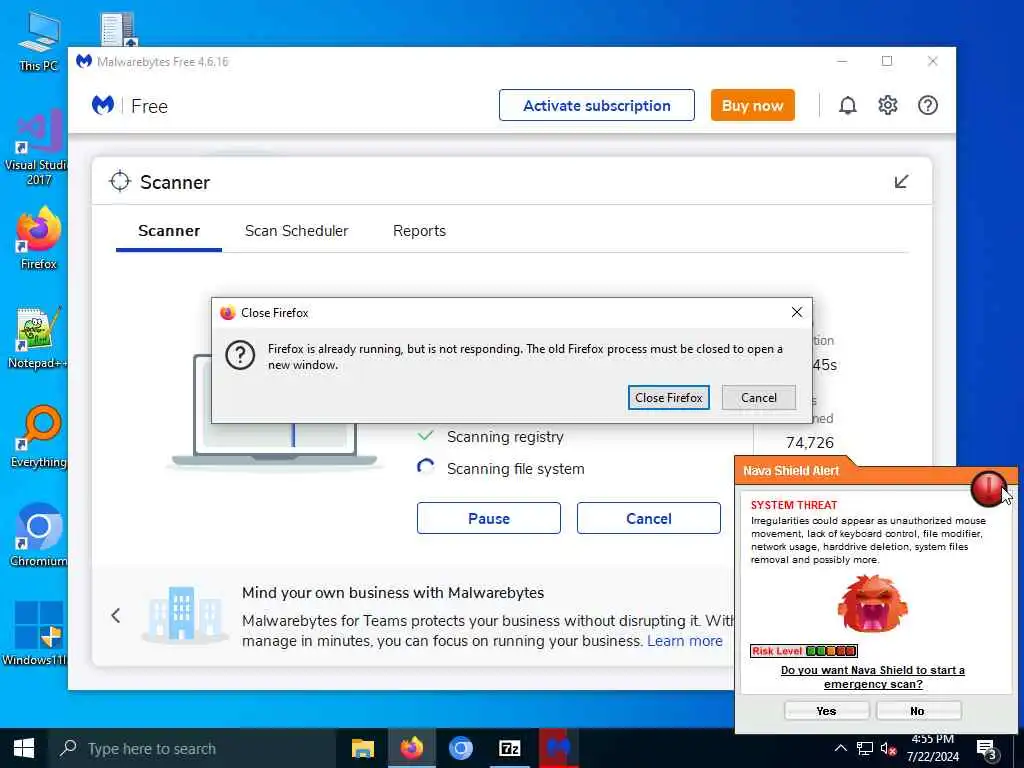Close the Close Firefox dialog with X
This screenshot has height=768, width=1024.
(796, 312)
